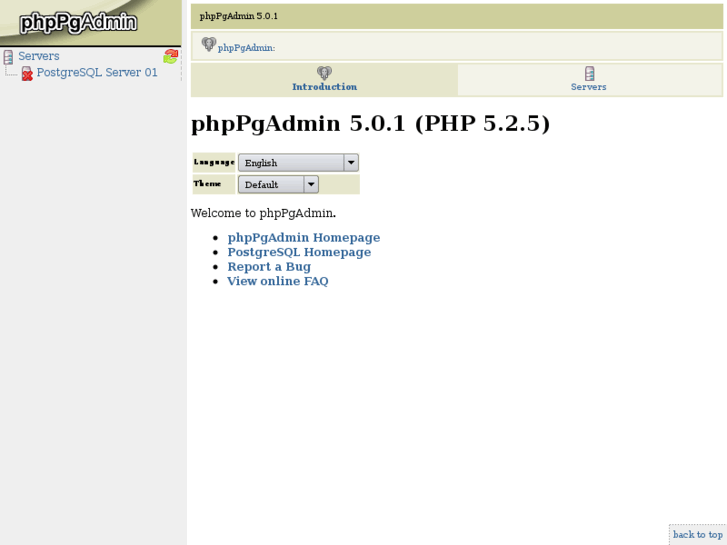Click the Welcome to phpPgAdmin text
727x545 pixels.
[263, 213]
